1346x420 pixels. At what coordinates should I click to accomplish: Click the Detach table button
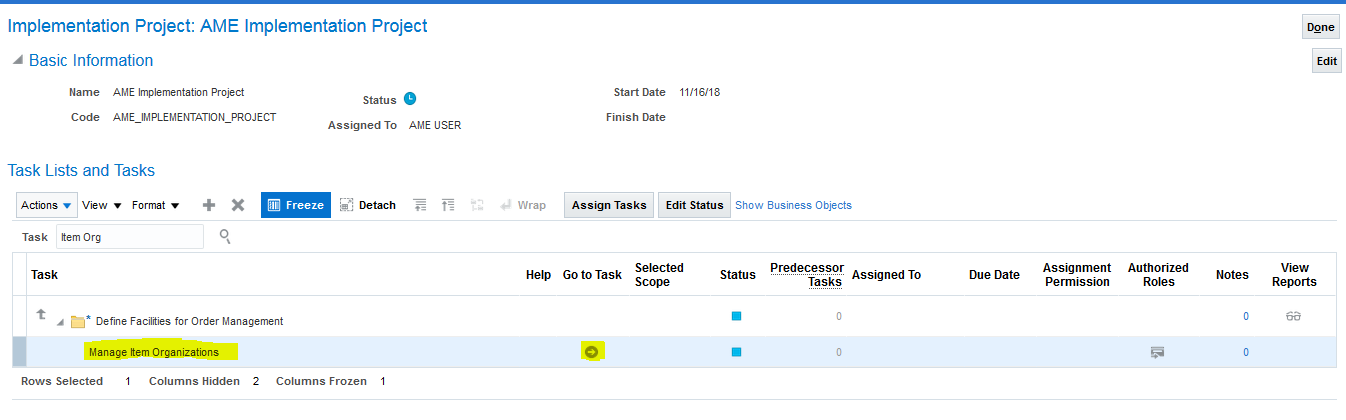click(368, 205)
